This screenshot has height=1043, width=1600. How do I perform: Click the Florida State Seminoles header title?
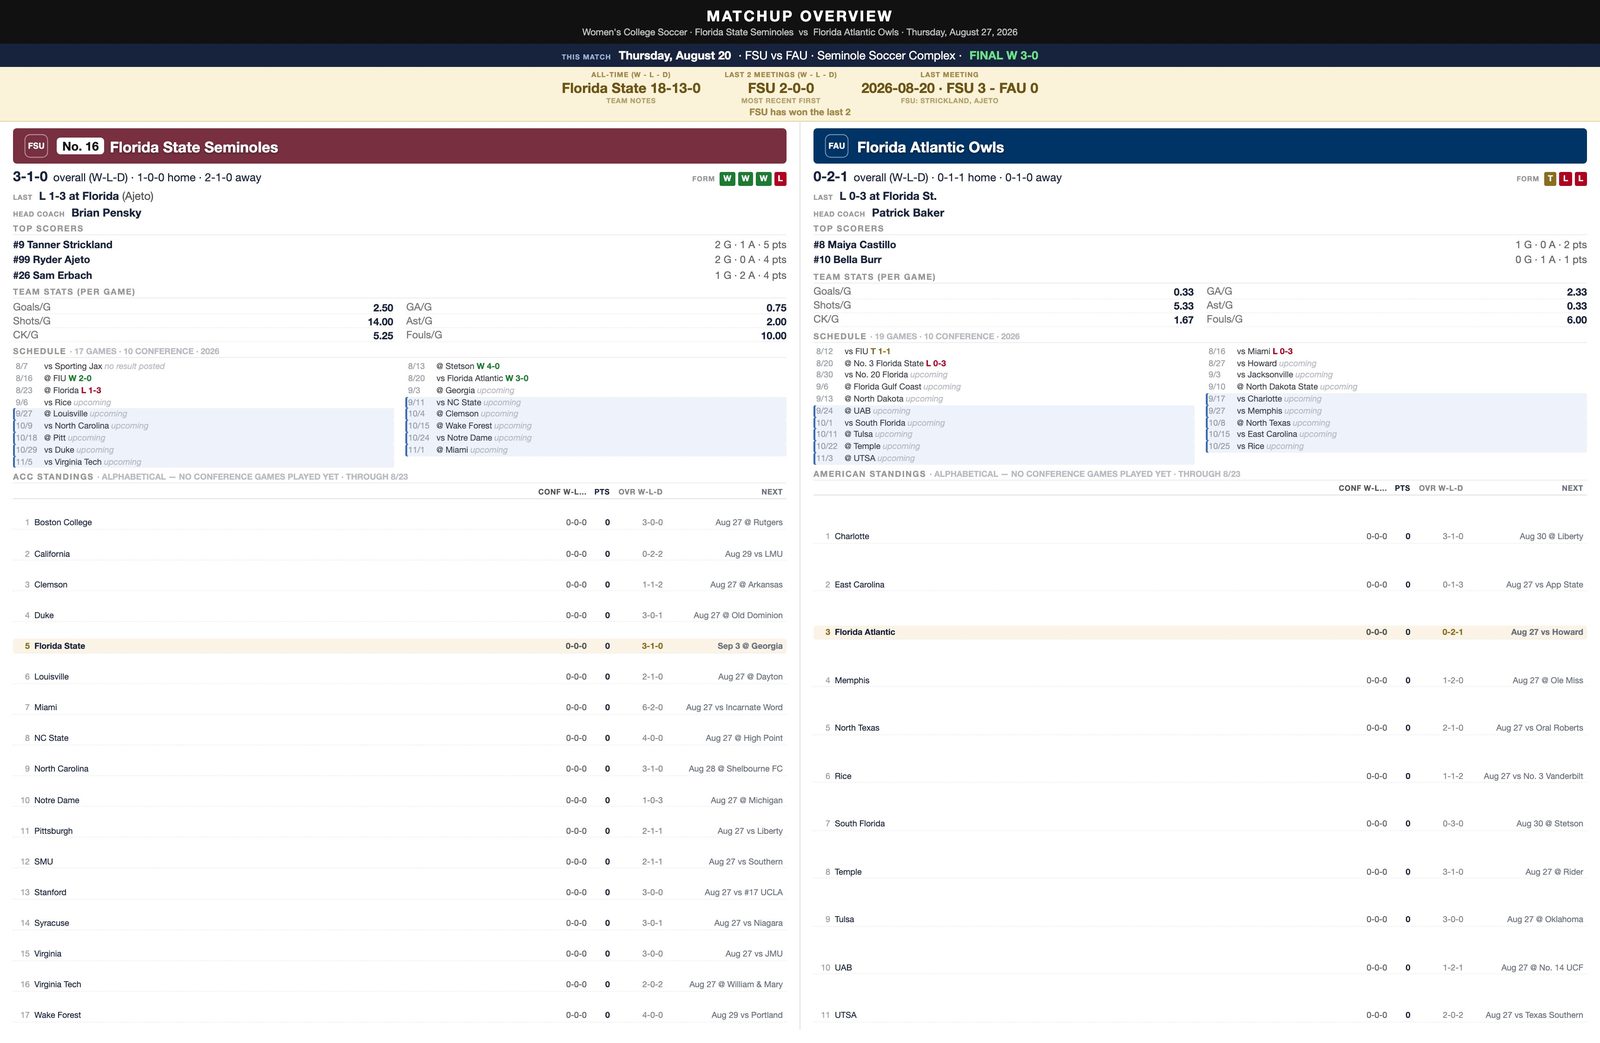[x=194, y=147]
